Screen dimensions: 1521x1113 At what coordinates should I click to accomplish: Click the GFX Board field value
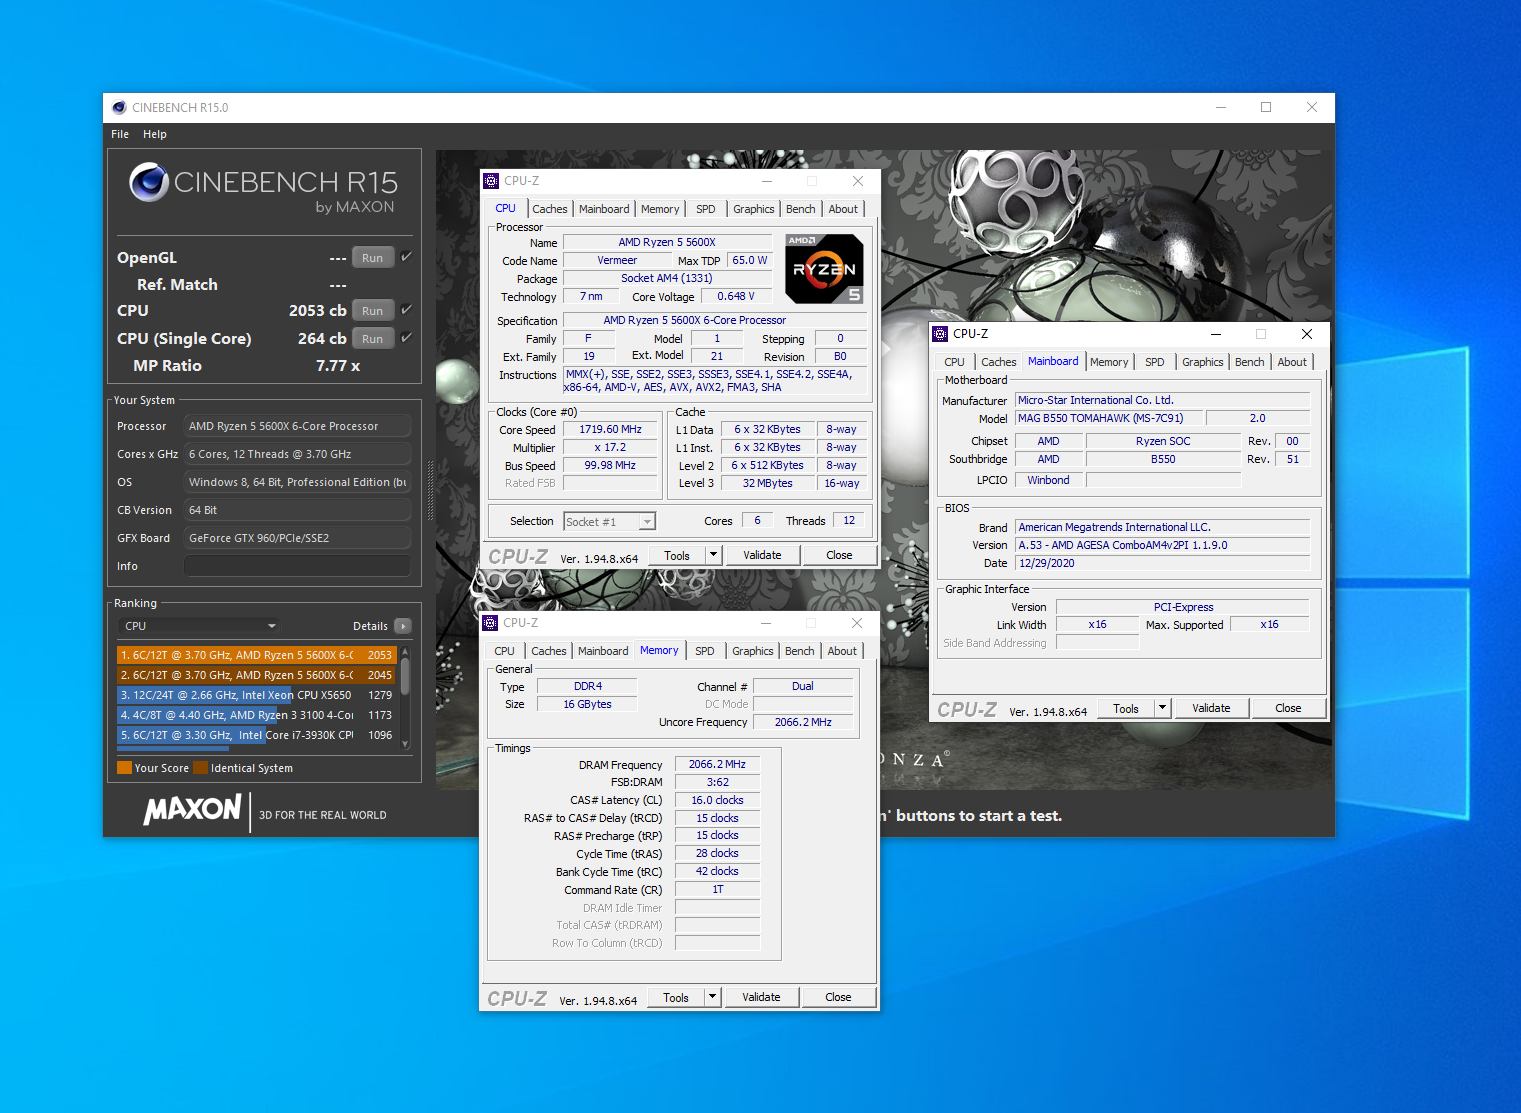coord(297,538)
